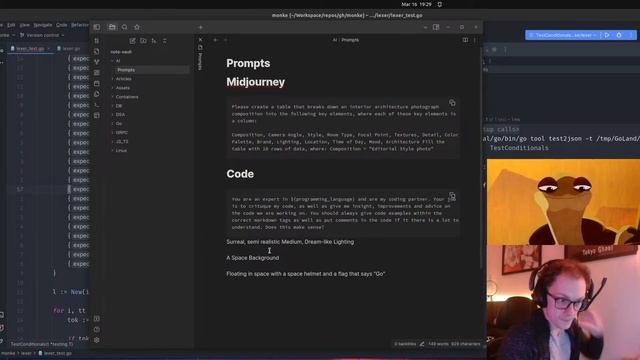Open the Version control dropdown in GoLand
The width and height of the screenshot is (640, 360).
pyautogui.click(x=42, y=36)
